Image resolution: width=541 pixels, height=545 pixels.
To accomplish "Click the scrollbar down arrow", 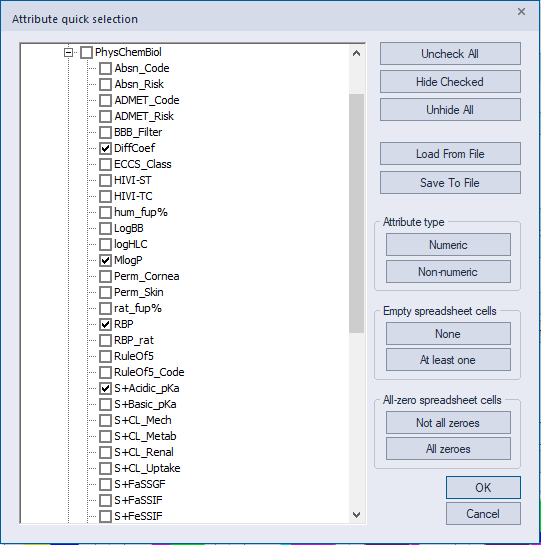I will tap(356, 514).
